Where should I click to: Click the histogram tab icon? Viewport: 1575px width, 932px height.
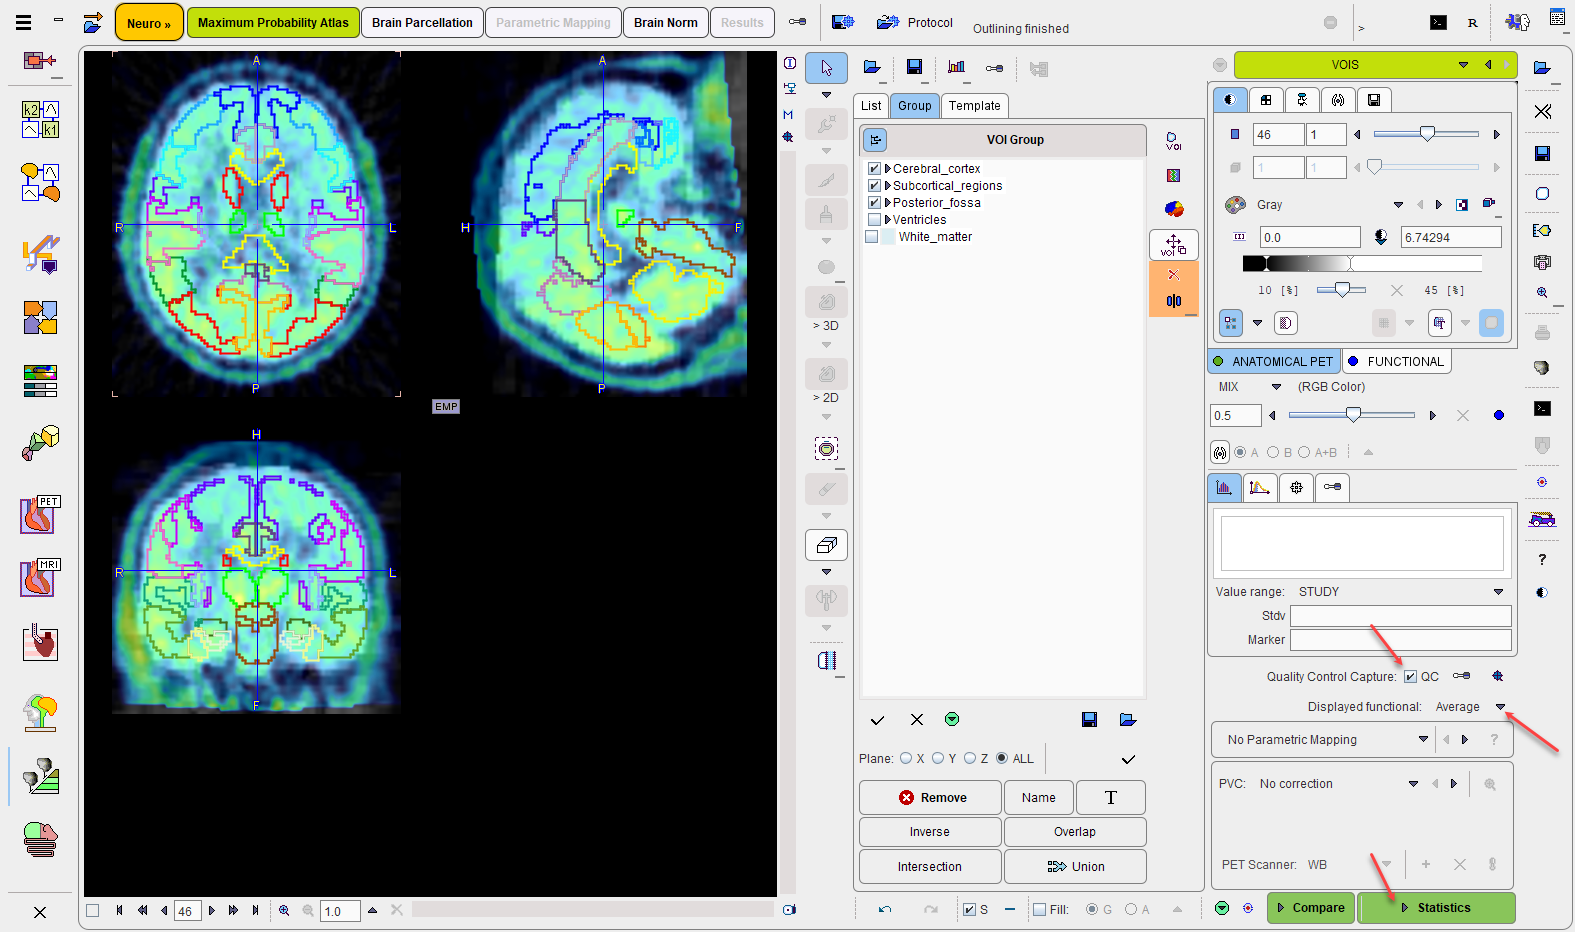pyautogui.click(x=1225, y=487)
